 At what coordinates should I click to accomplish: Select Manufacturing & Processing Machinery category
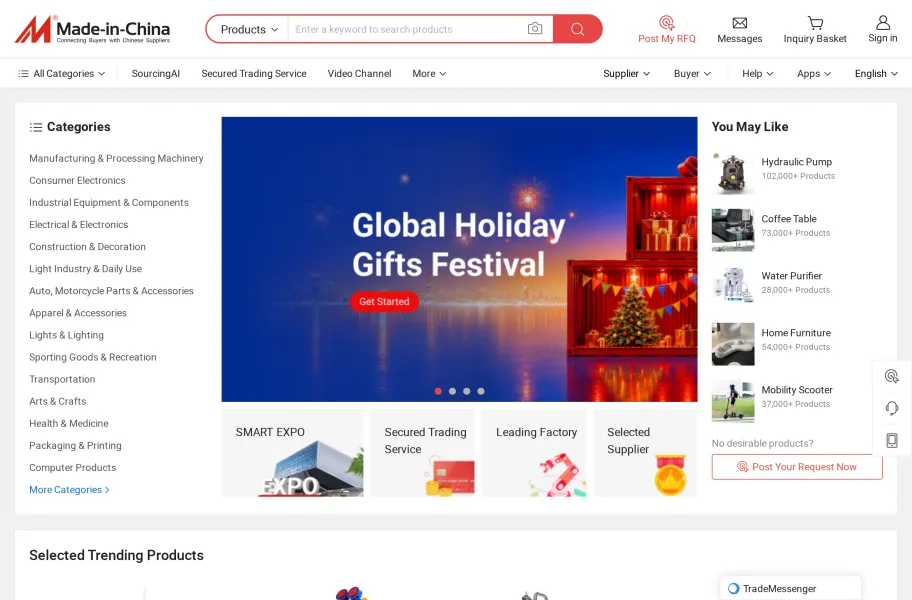(116, 158)
